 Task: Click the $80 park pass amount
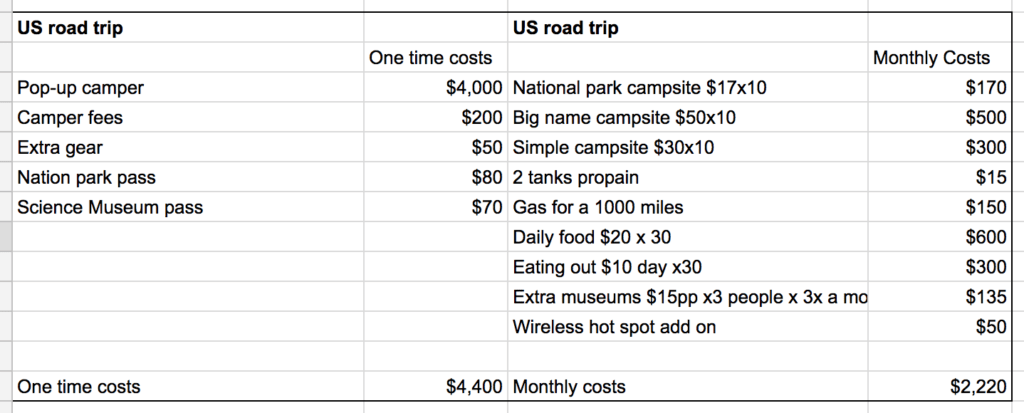486,178
